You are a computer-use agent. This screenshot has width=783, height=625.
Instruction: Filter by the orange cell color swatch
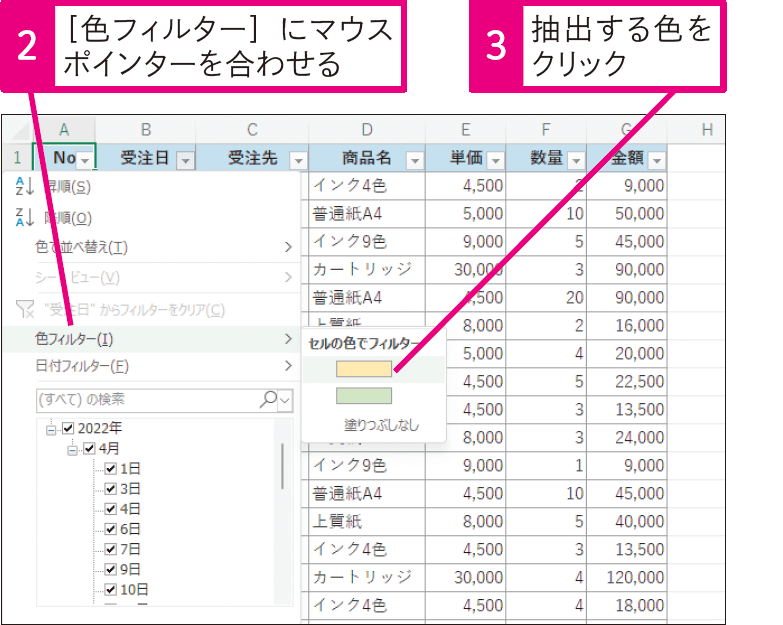click(364, 369)
